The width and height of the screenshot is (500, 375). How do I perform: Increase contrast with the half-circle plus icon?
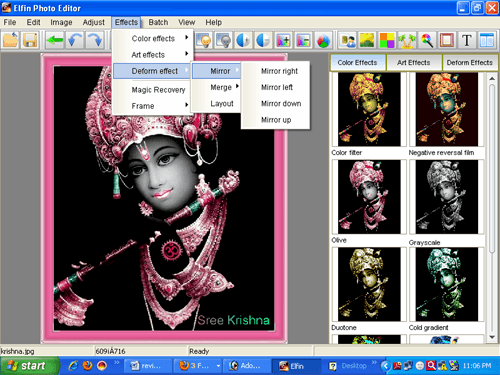pyautogui.click(x=243, y=41)
